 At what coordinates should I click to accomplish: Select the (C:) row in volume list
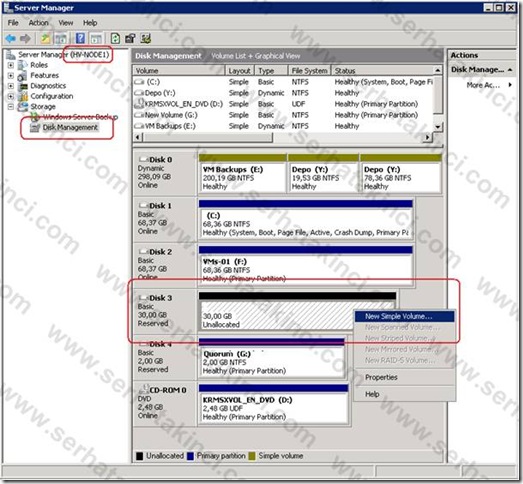coord(284,82)
